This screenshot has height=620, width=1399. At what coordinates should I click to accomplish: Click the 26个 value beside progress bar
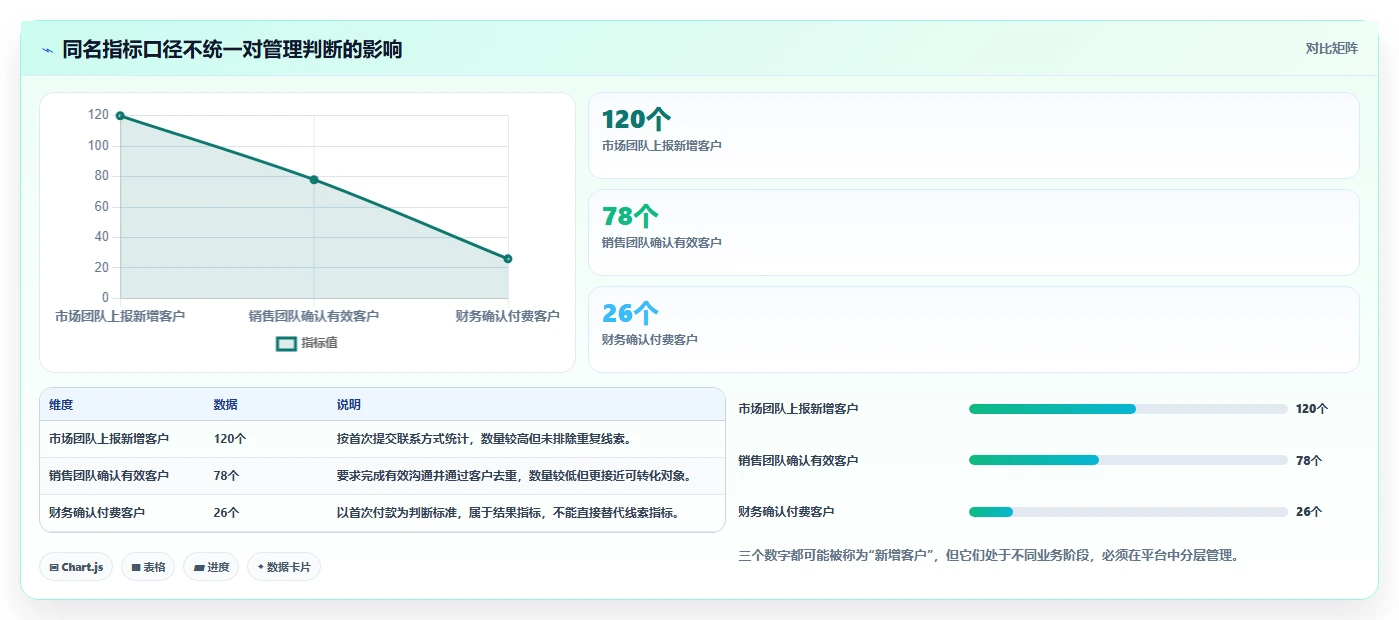click(1309, 512)
